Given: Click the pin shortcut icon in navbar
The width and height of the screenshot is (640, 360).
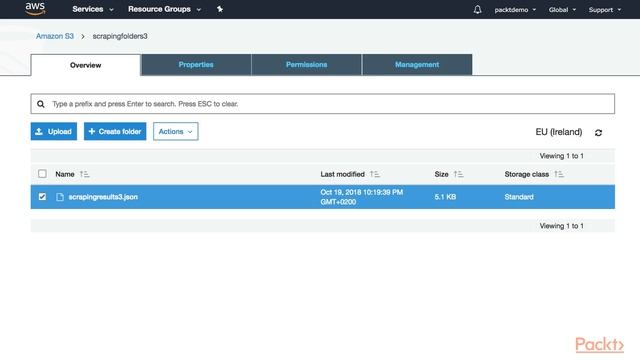Looking at the screenshot, I should tap(220, 9).
